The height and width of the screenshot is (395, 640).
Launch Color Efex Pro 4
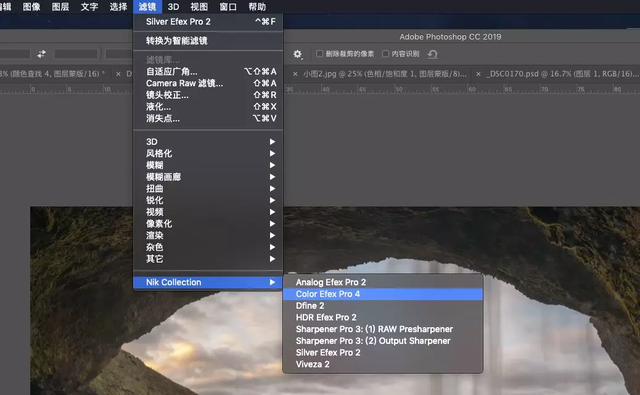point(383,294)
